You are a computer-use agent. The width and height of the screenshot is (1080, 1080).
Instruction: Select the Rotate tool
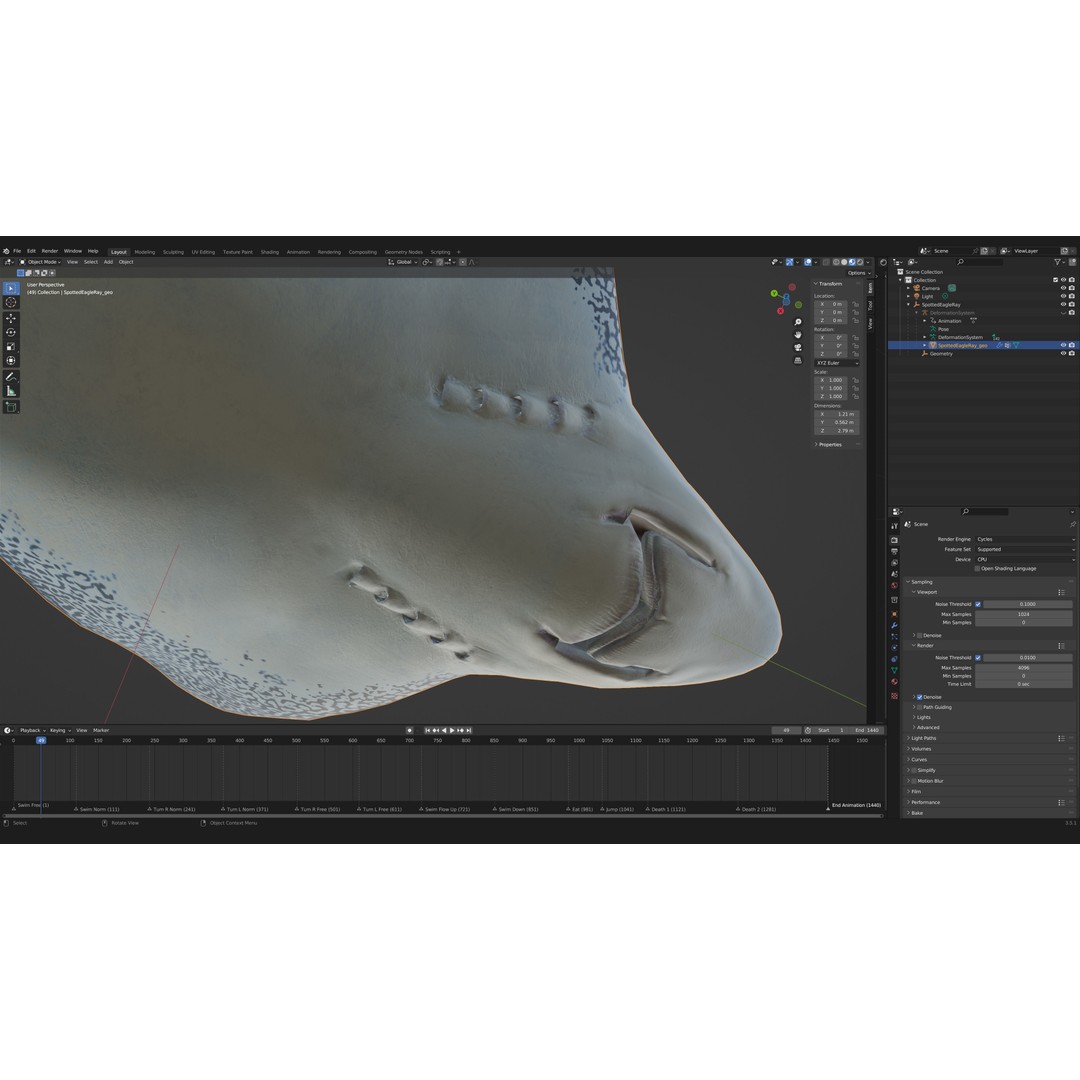11,332
